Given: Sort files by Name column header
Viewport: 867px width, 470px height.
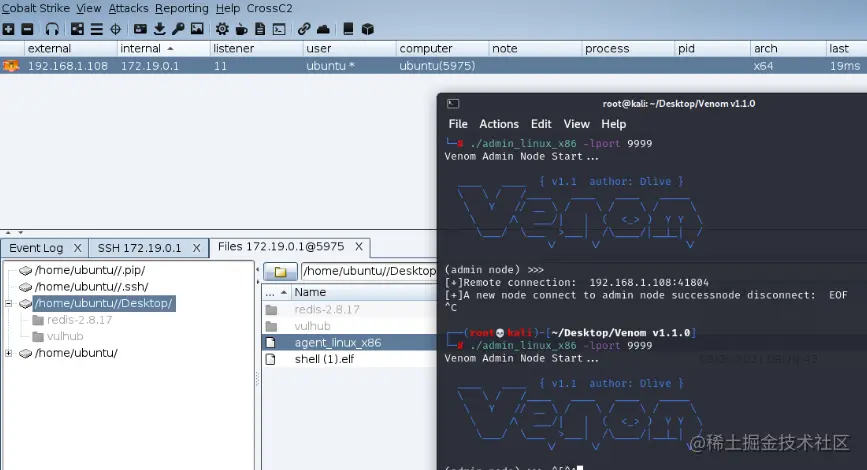Looking at the screenshot, I should (x=364, y=292).
